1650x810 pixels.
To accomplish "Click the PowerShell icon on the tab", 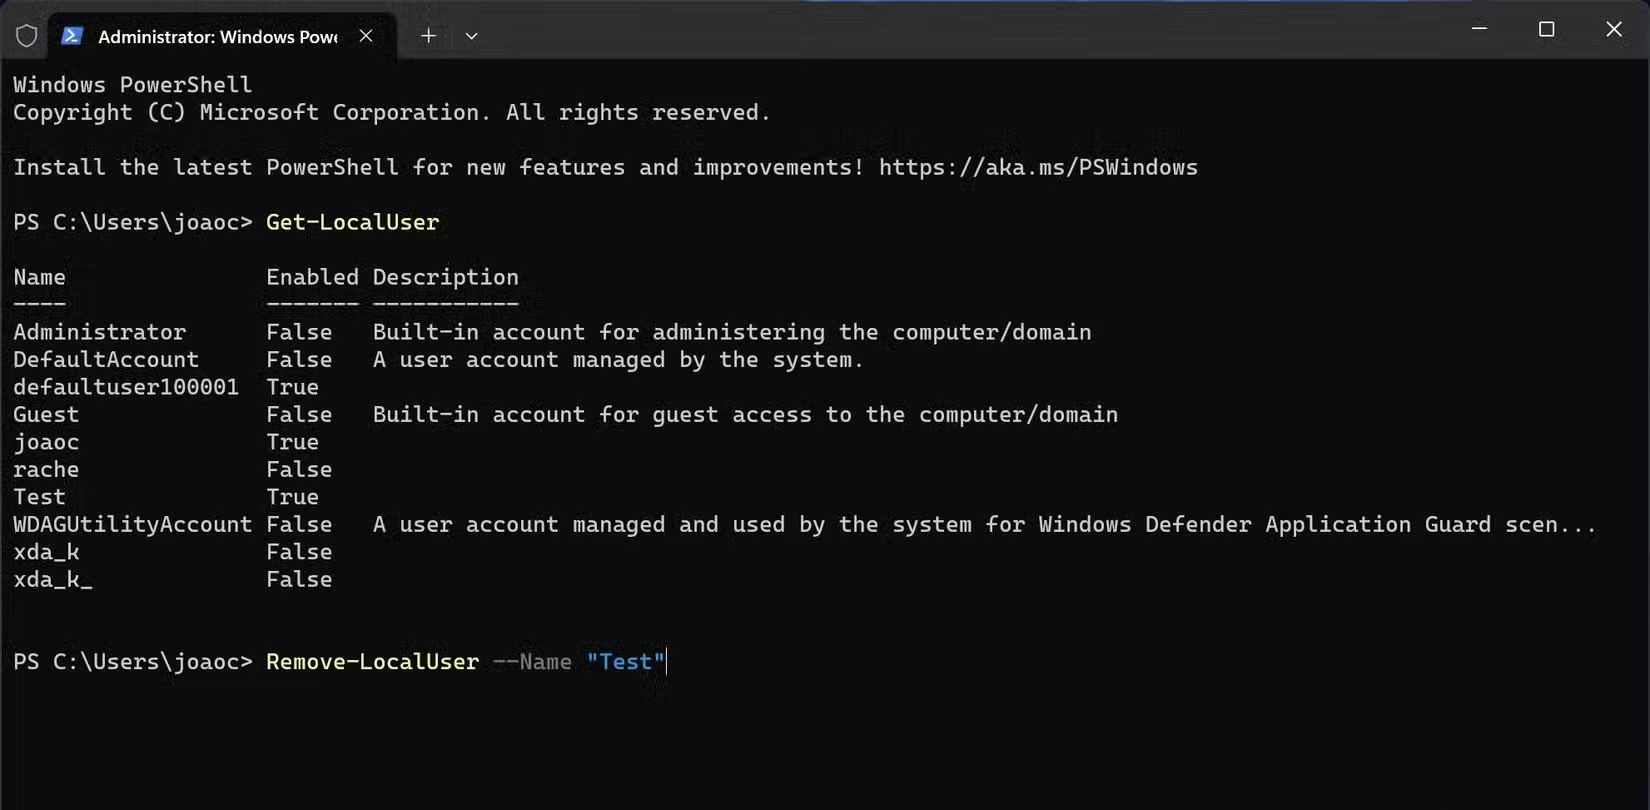I will (71, 36).
